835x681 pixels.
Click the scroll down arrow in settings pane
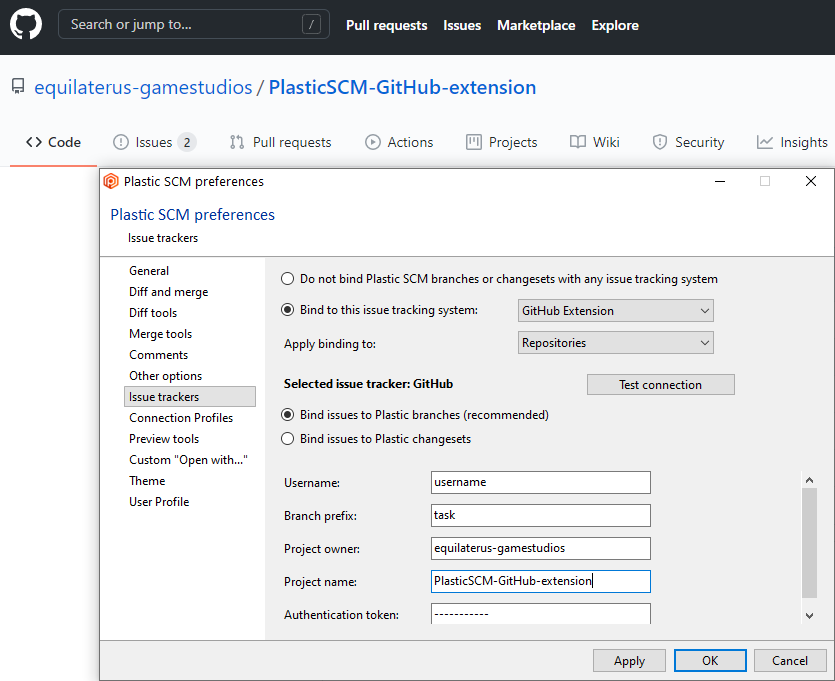(809, 616)
